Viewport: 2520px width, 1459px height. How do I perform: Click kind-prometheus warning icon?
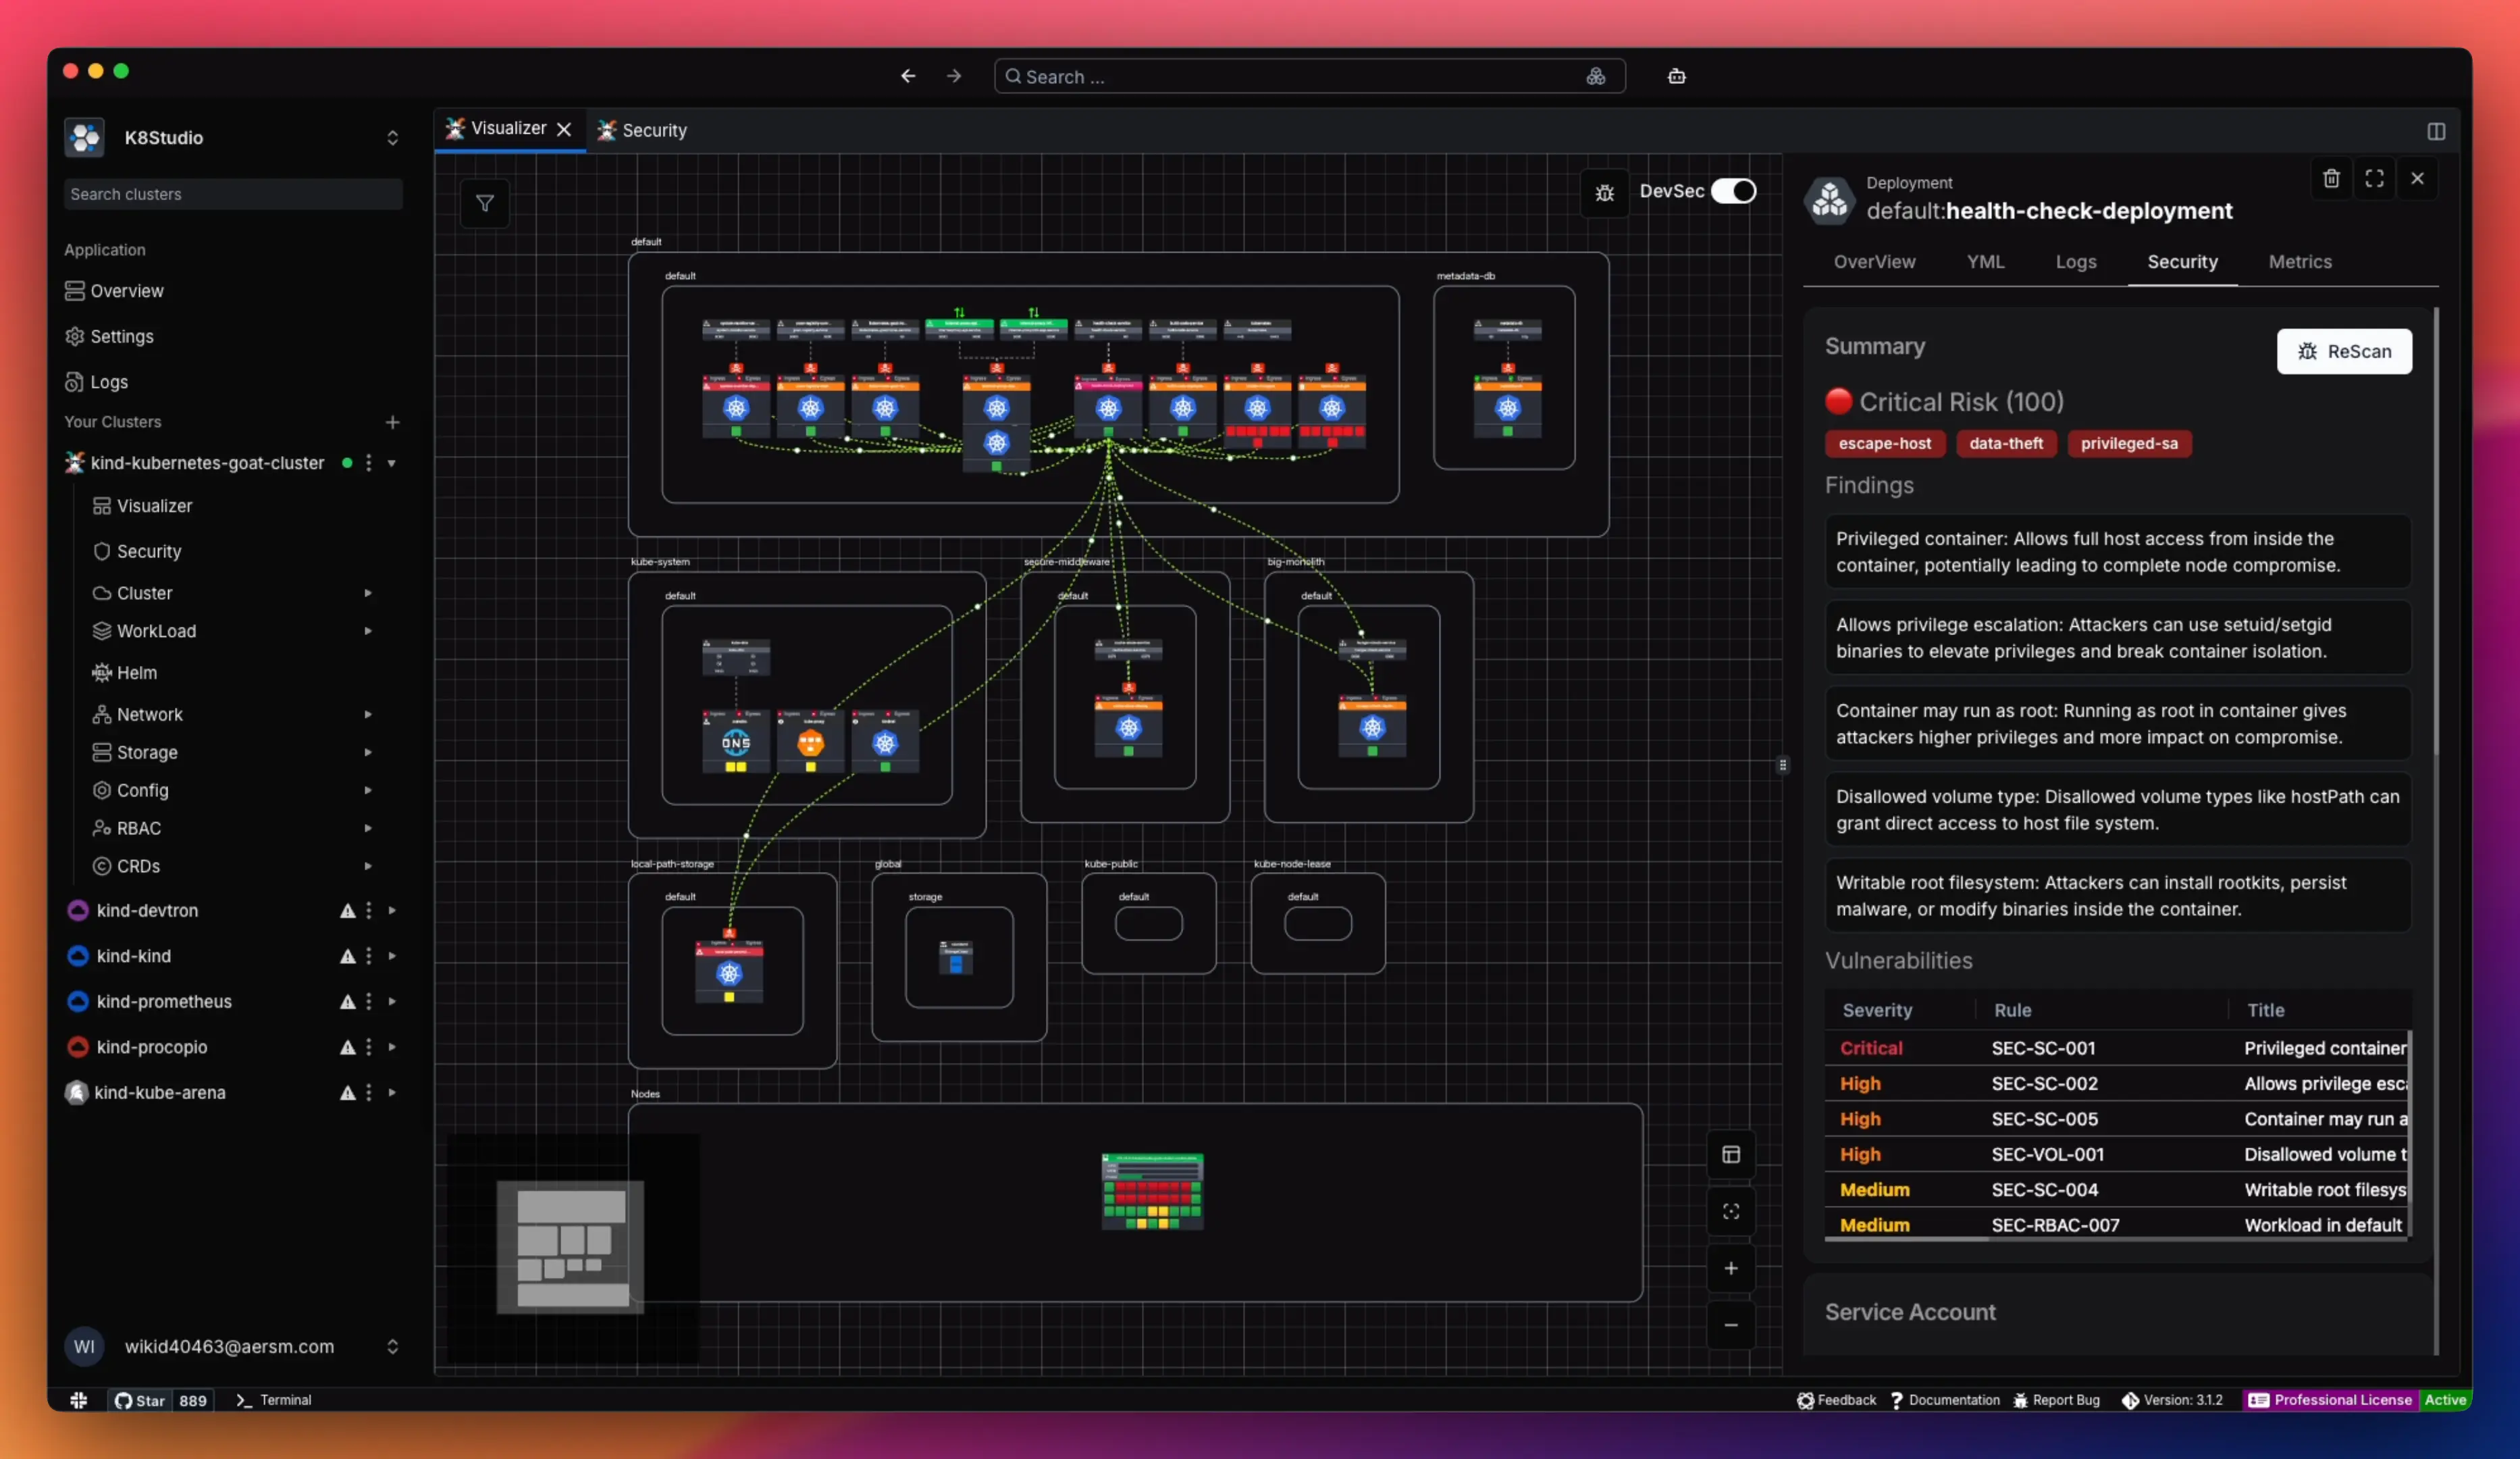click(x=347, y=1002)
